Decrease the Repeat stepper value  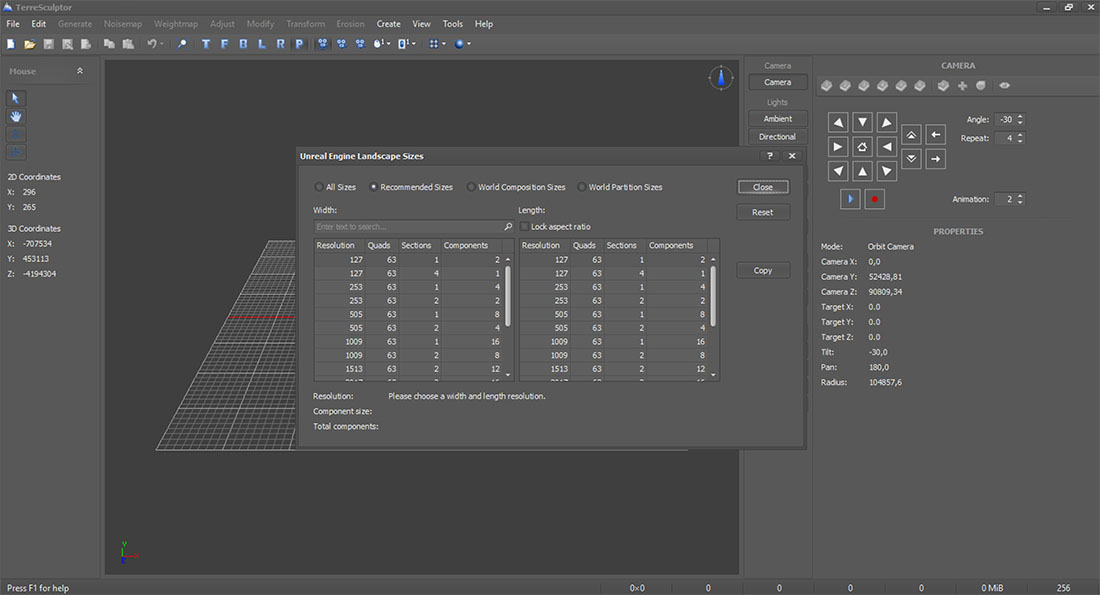[1020, 141]
